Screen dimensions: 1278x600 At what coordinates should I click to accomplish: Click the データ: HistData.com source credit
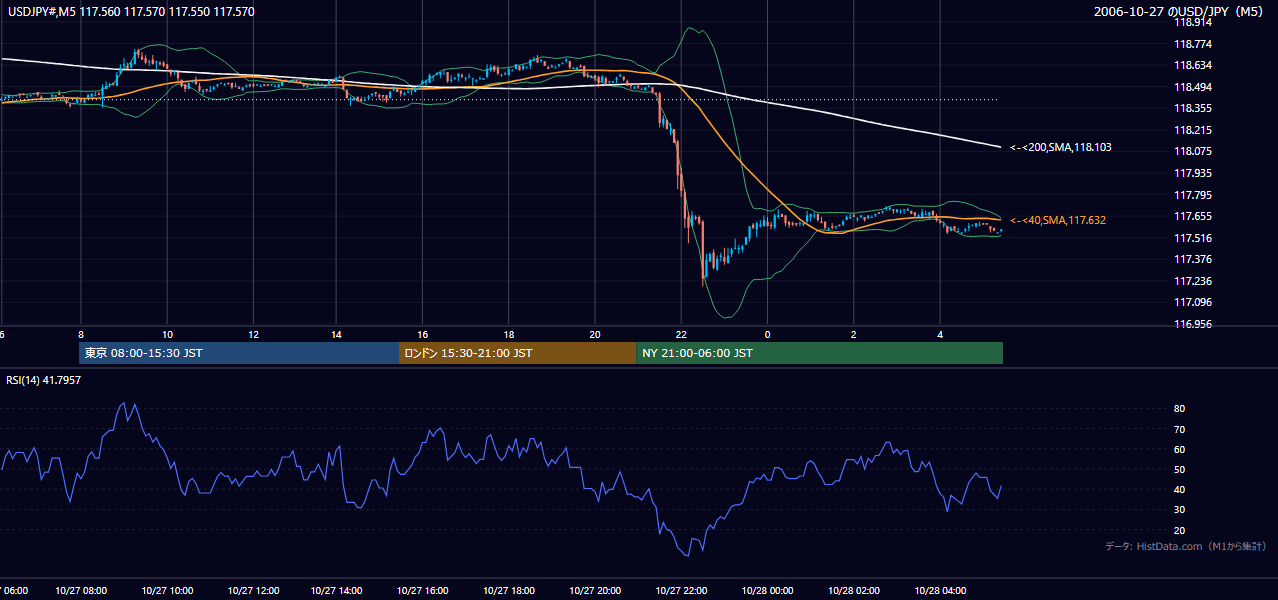pos(1185,546)
